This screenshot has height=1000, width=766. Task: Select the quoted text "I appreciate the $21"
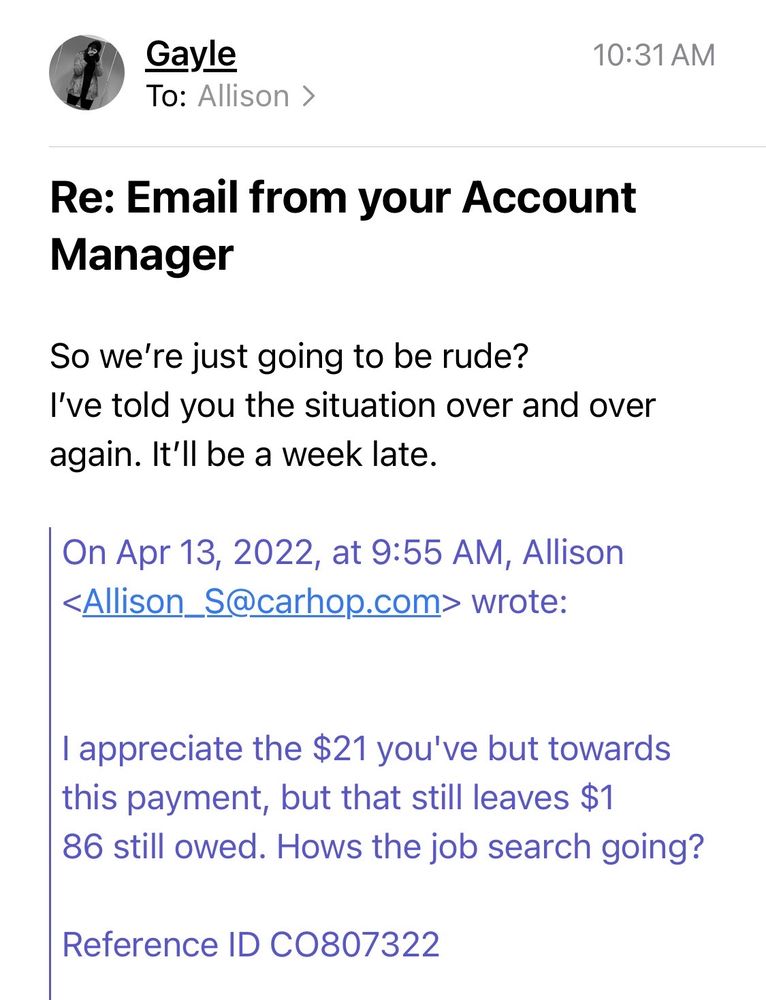(x=215, y=749)
